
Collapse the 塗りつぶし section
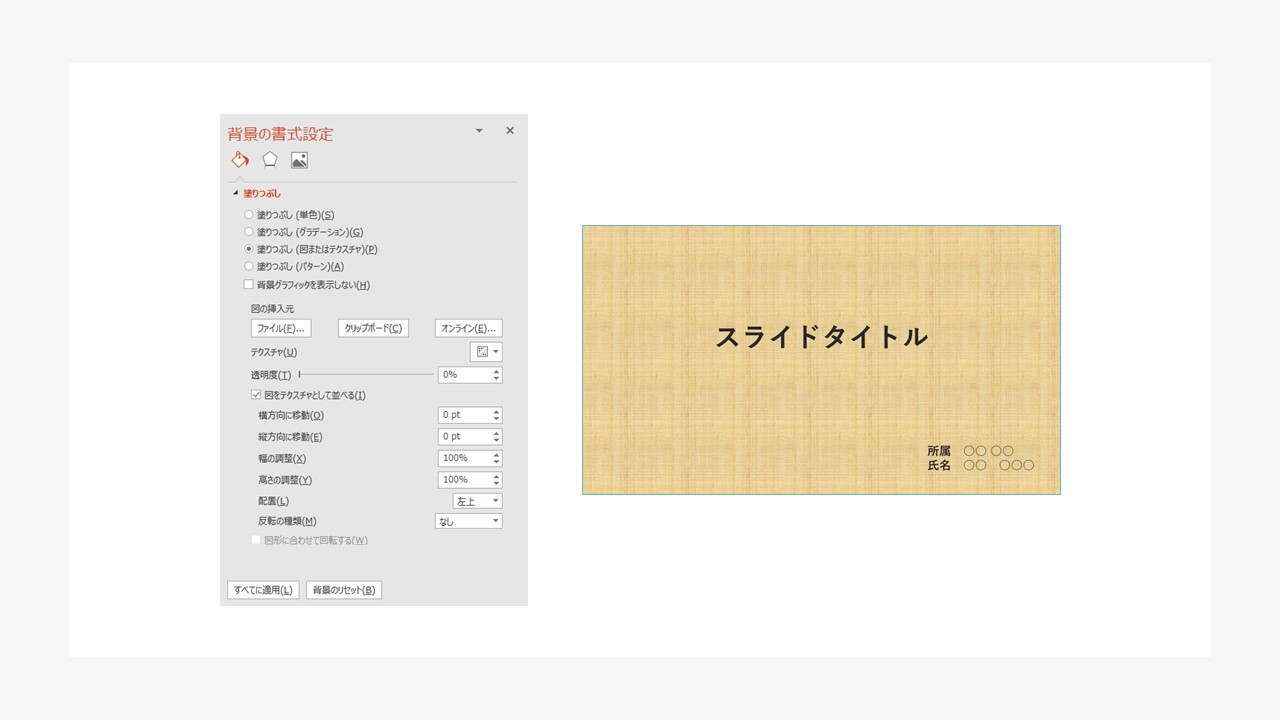click(236, 193)
